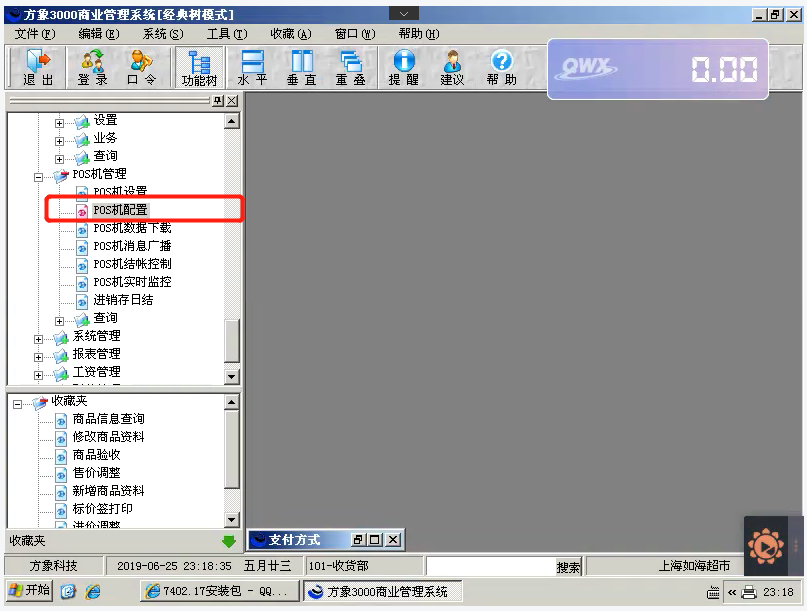
Task: Select the POS机实时监控 tree item
Action: (132, 282)
